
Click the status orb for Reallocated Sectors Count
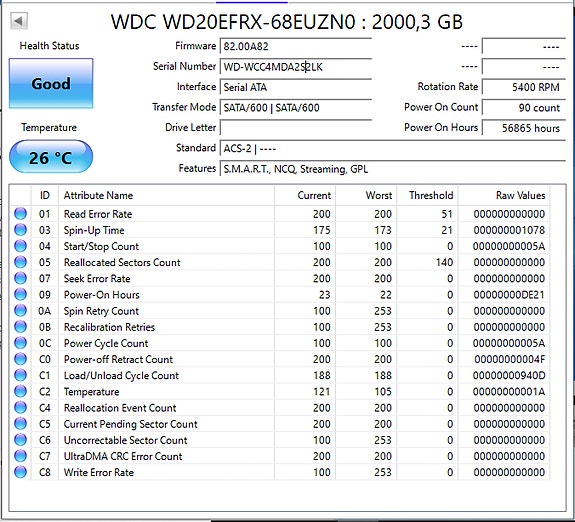pyautogui.click(x=21, y=262)
